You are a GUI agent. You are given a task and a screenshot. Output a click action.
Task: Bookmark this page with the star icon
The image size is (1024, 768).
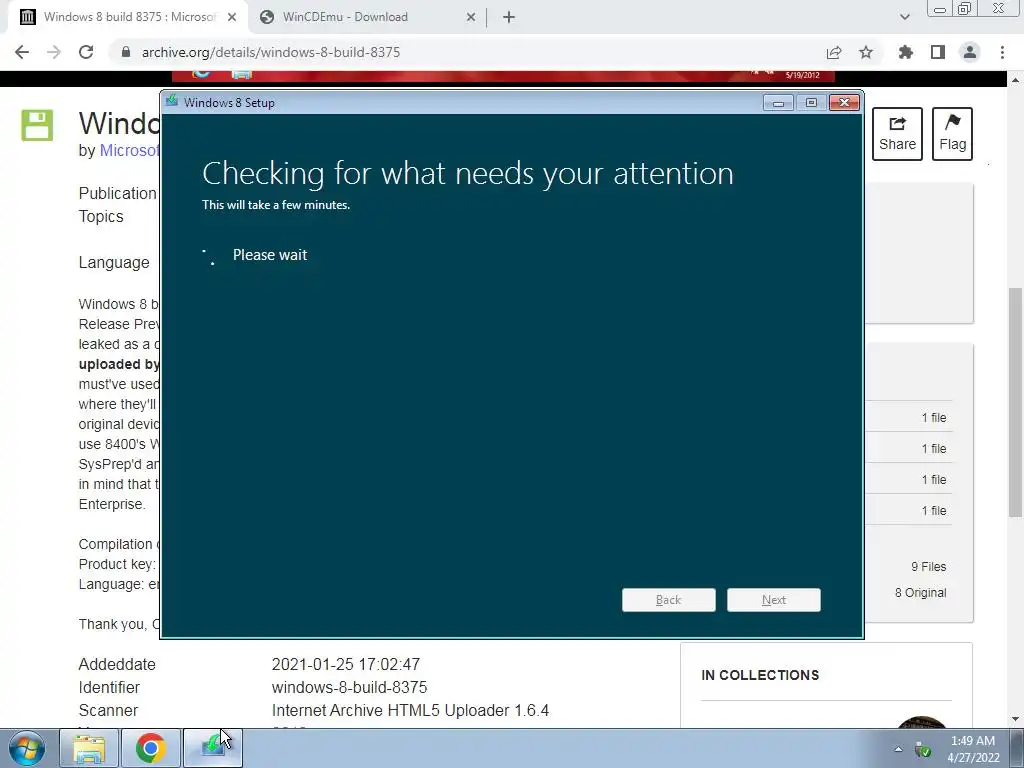[866, 52]
